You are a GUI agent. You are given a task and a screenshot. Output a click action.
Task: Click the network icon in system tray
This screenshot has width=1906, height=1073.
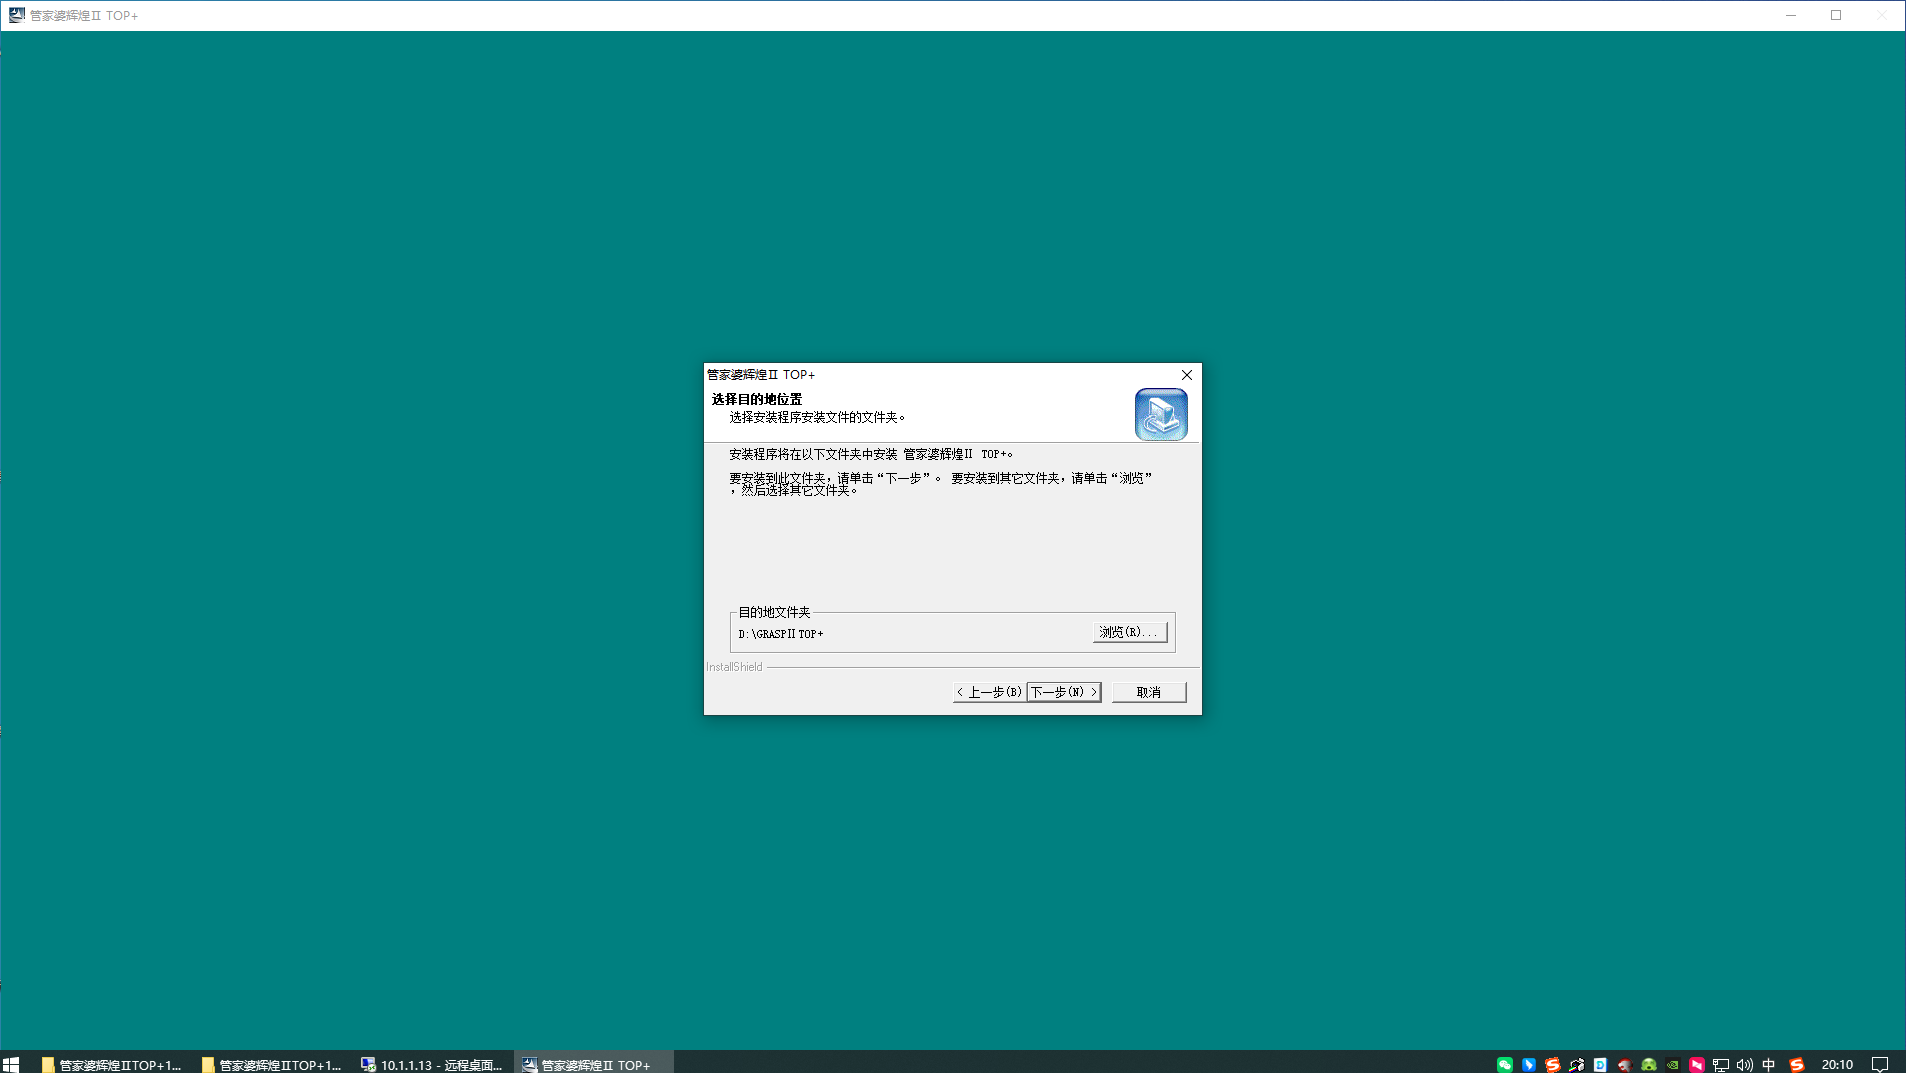(x=1720, y=1064)
